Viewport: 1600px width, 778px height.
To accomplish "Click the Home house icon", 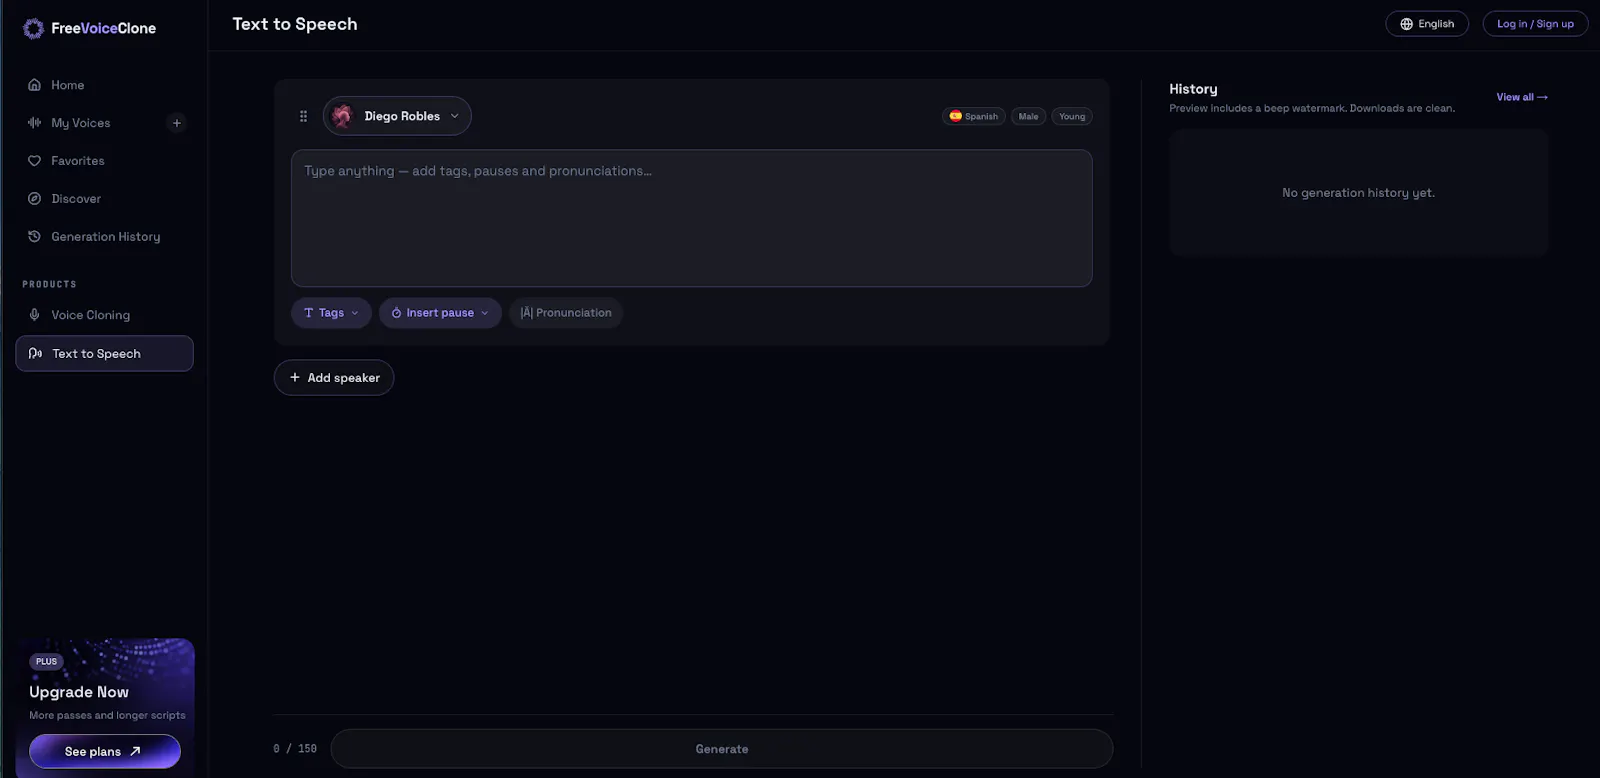I will point(34,85).
